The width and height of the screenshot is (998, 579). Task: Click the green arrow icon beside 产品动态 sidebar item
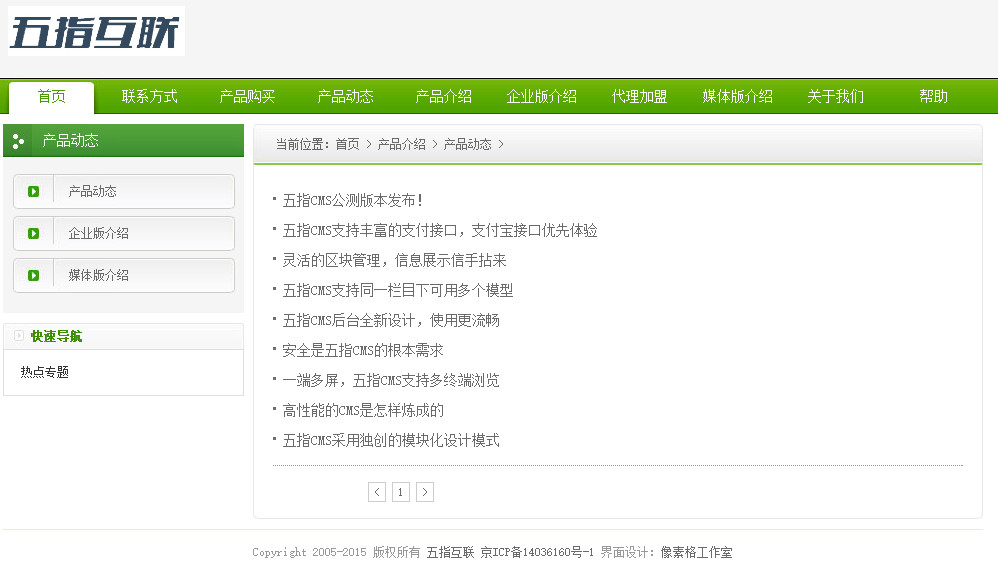(x=33, y=191)
